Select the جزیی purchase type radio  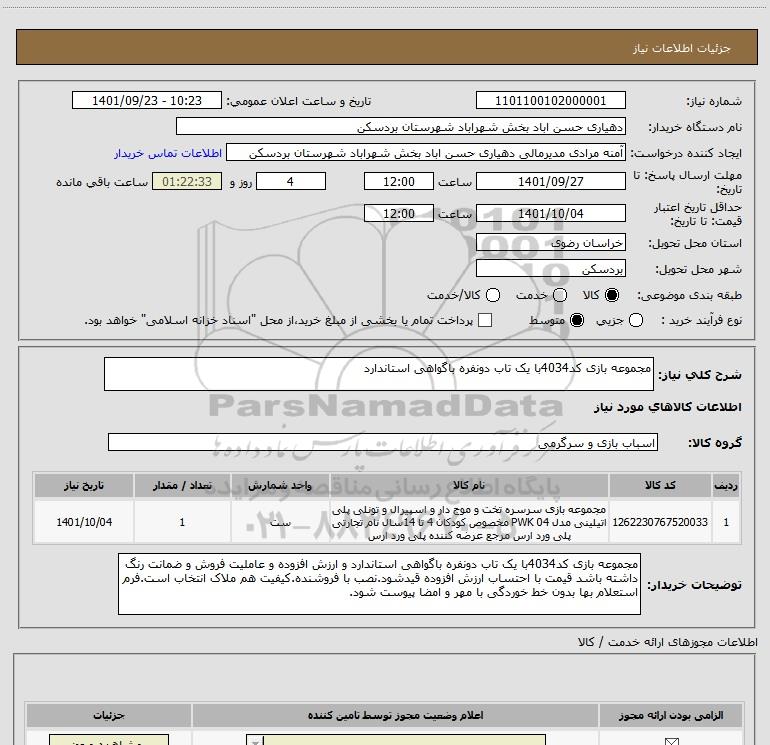click(636, 320)
